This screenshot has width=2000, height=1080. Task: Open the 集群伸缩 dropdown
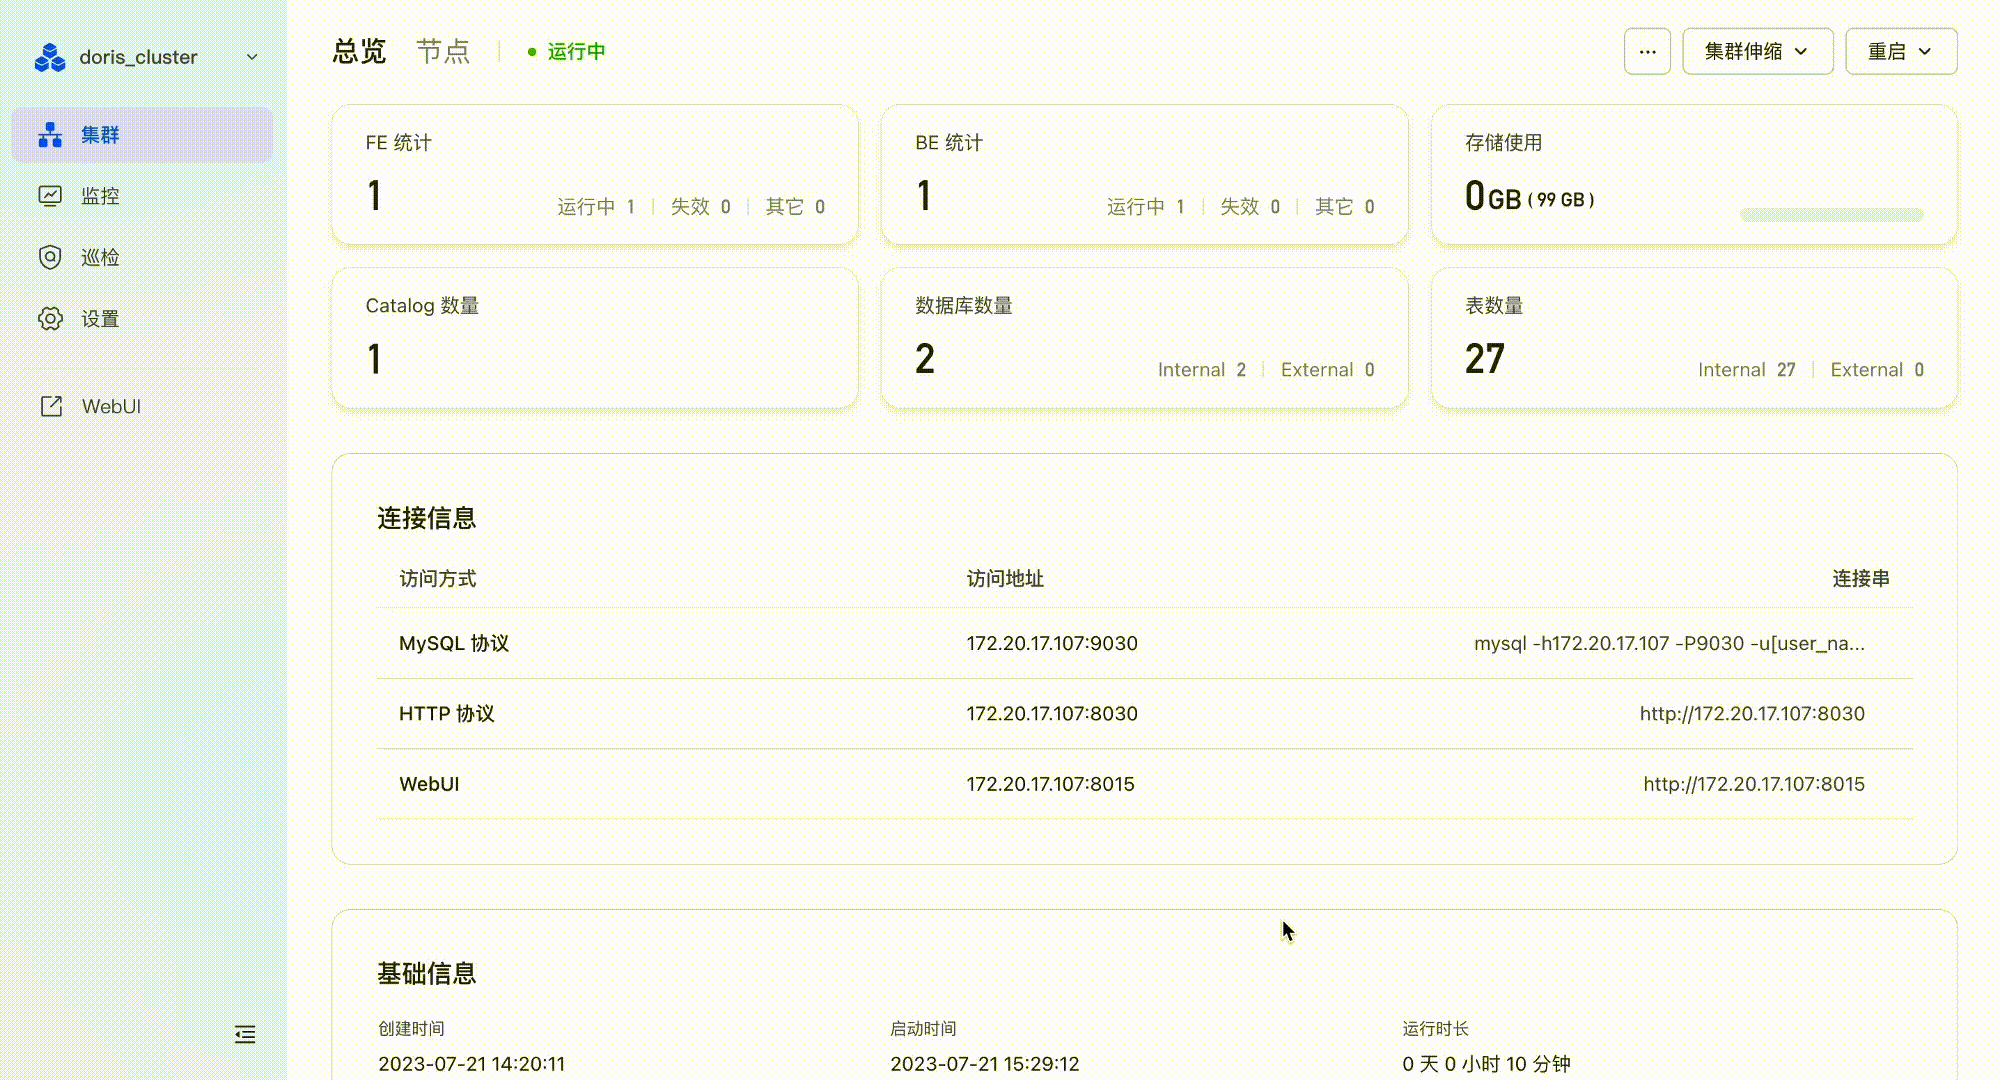tap(1757, 51)
